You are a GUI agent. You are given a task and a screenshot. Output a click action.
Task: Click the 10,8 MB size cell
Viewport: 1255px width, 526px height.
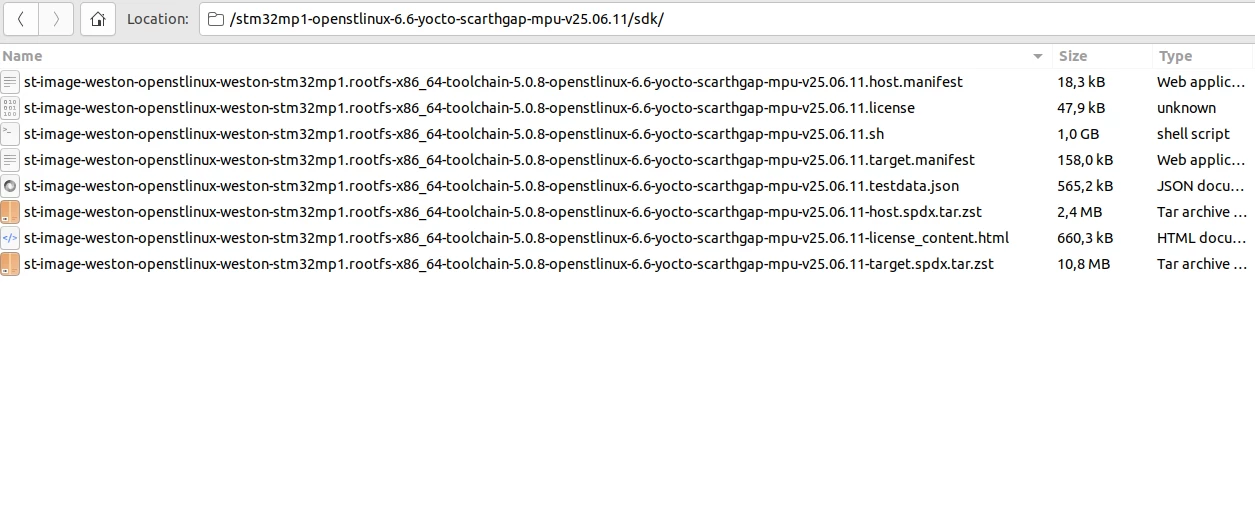click(x=1083, y=264)
